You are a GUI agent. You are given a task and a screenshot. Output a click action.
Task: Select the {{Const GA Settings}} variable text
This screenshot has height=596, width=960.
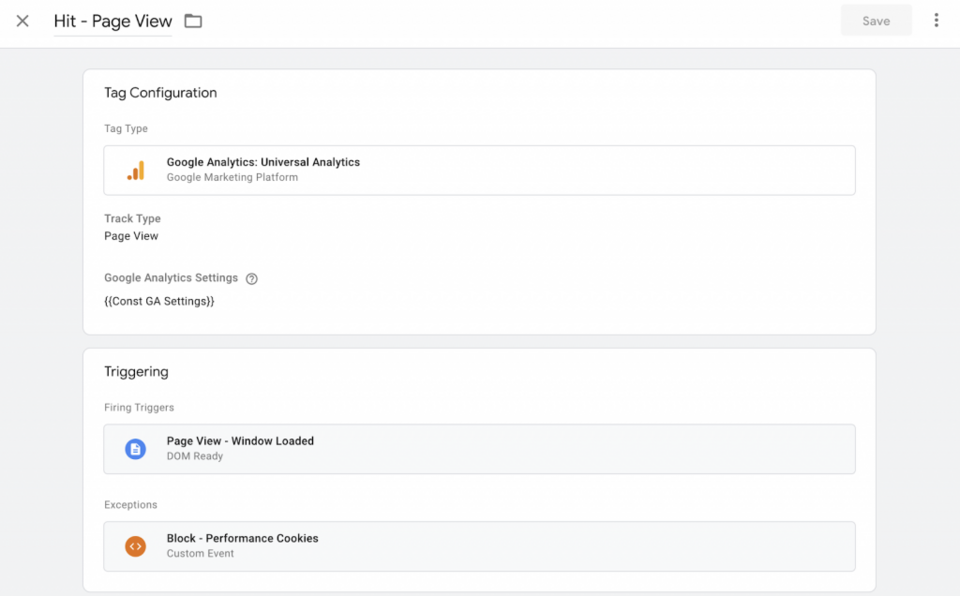tap(159, 301)
